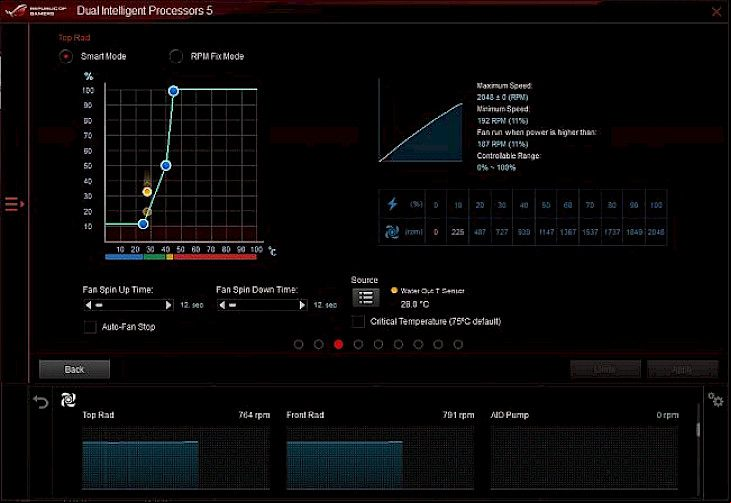This screenshot has width=731, height=503.
Task: Increase Fan Spin Up Time with right arrow
Action: (x=169, y=305)
